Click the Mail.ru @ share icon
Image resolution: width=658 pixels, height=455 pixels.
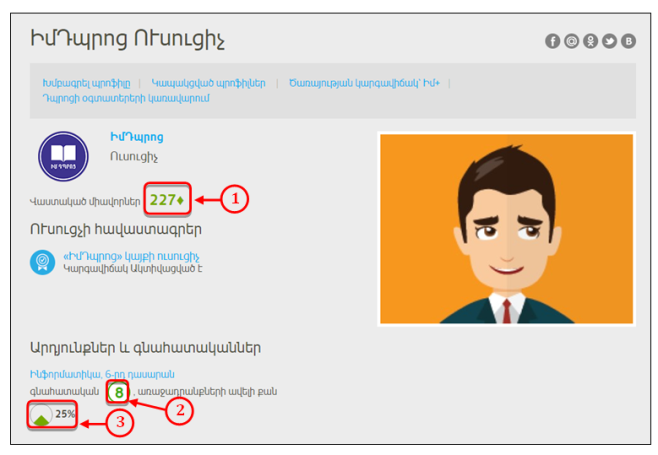pyautogui.click(x=572, y=41)
